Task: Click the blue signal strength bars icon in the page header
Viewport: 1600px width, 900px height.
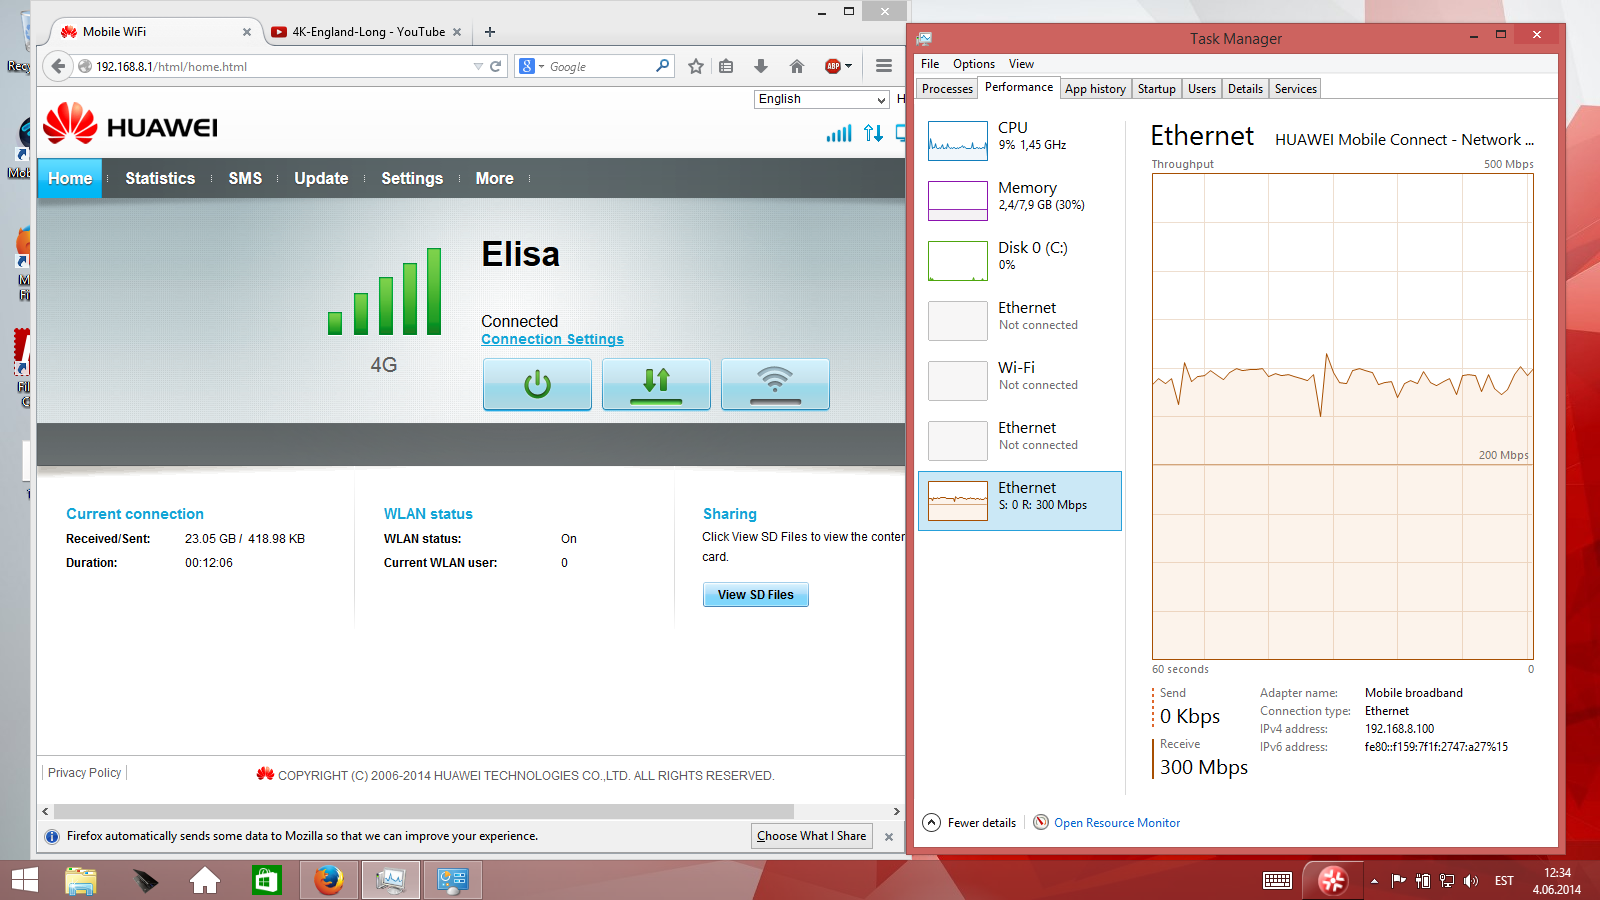Action: pos(839,133)
